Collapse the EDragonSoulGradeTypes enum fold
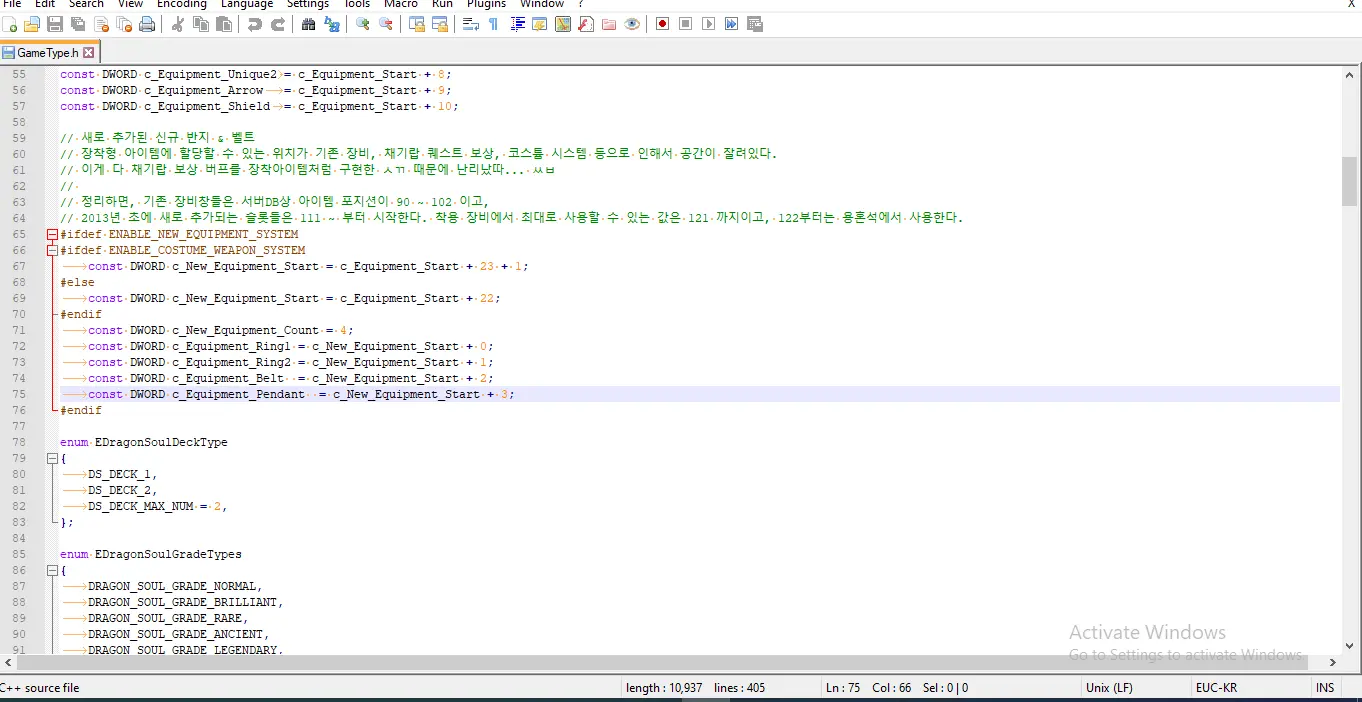 click(x=51, y=570)
